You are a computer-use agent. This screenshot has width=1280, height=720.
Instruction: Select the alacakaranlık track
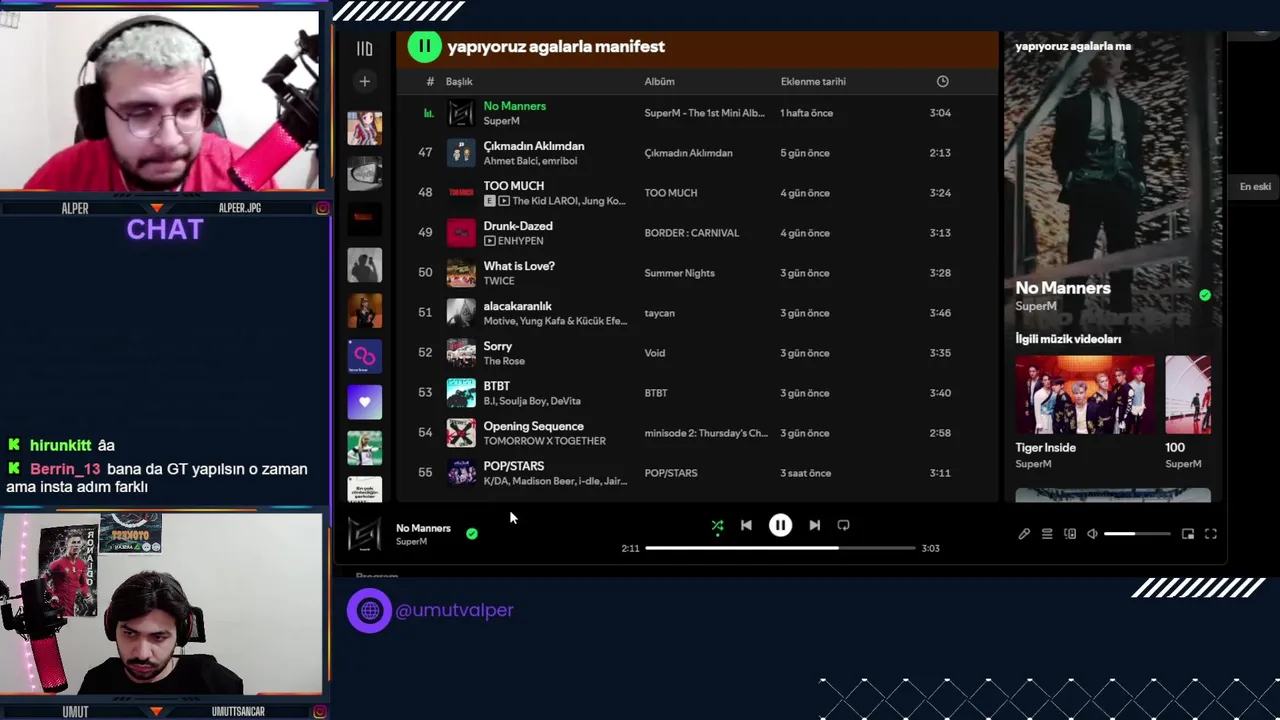pyautogui.click(x=697, y=313)
